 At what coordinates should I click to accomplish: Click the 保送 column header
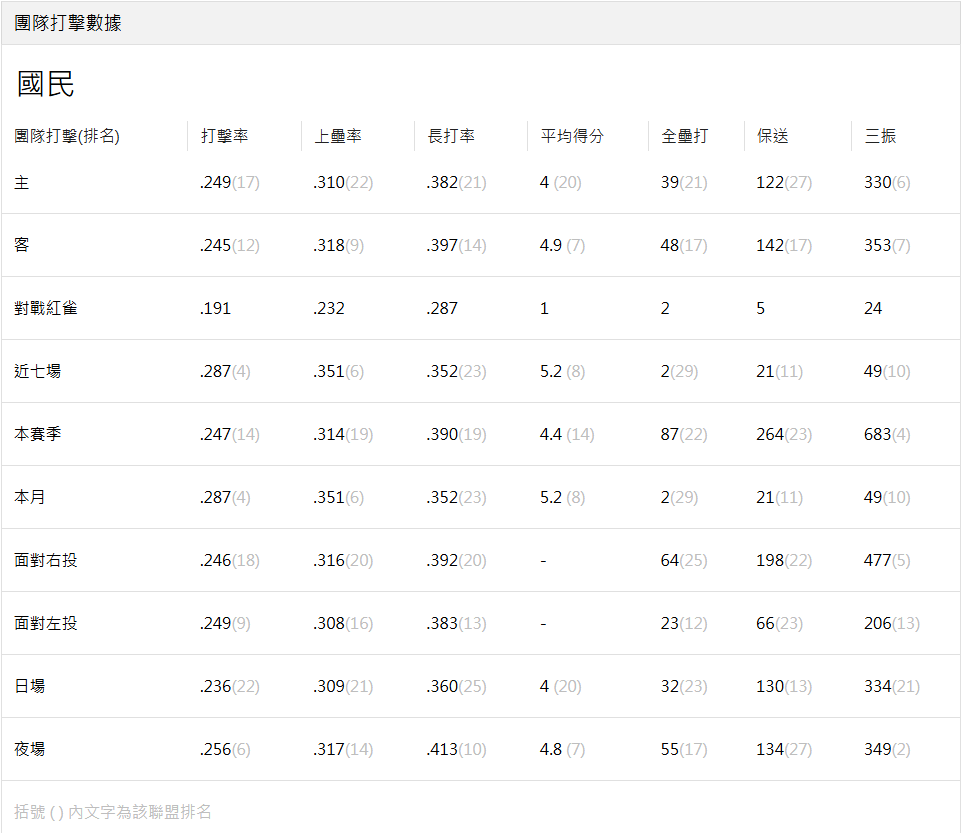coord(772,136)
